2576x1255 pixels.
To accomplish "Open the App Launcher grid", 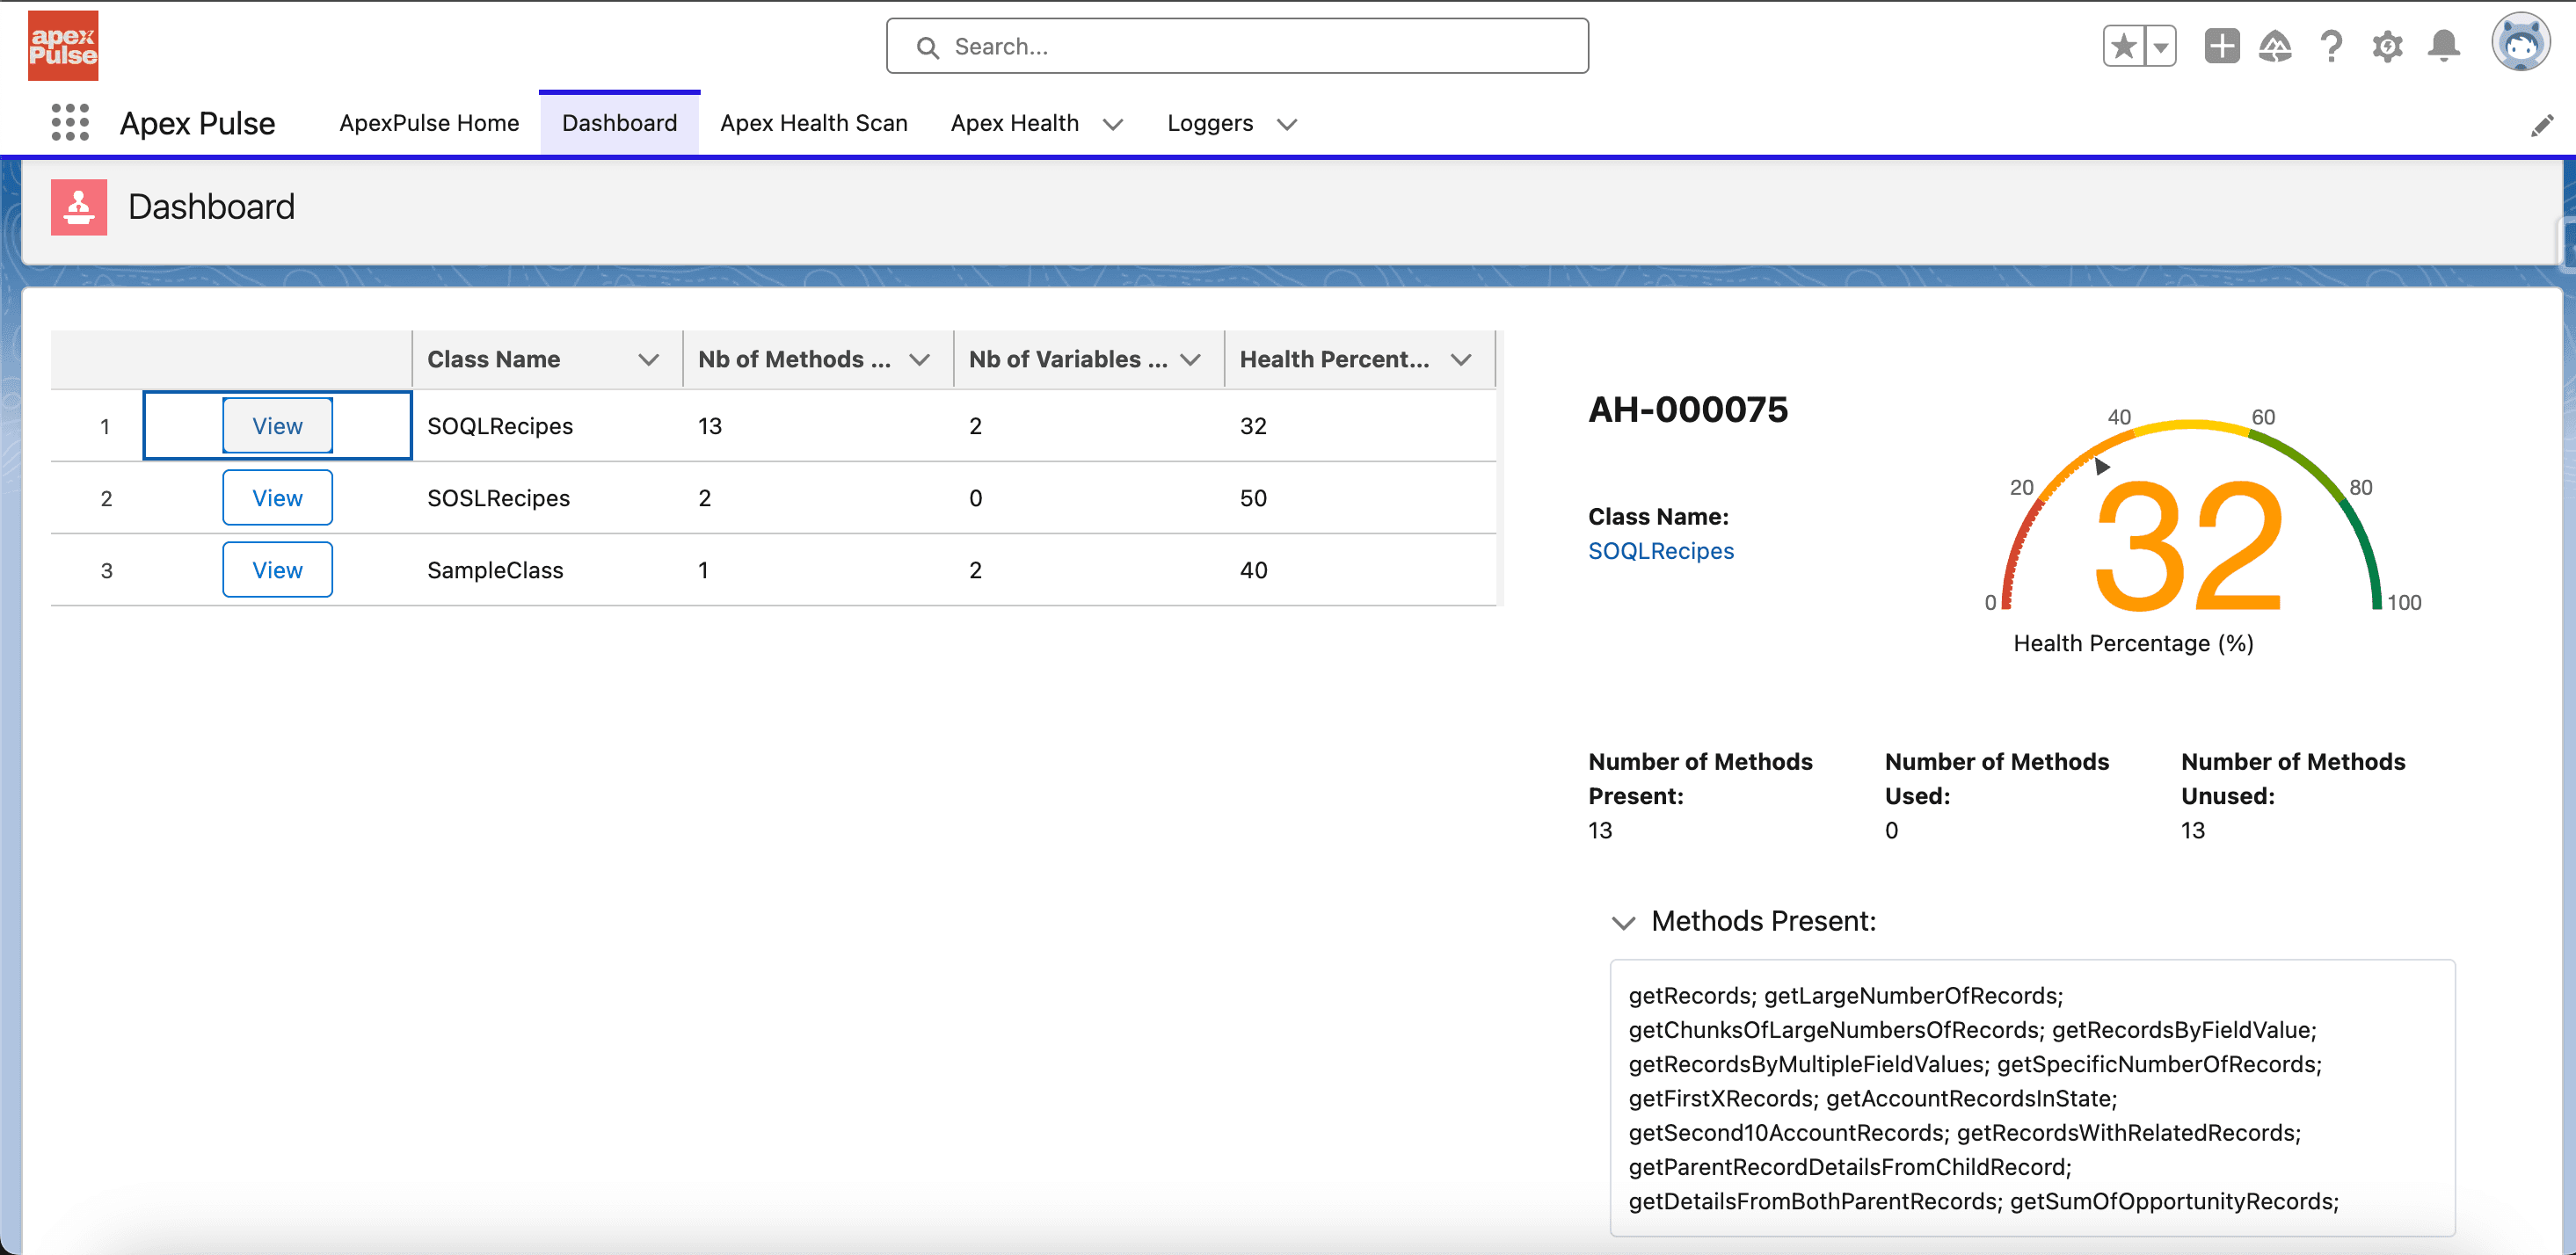I will pos(70,123).
